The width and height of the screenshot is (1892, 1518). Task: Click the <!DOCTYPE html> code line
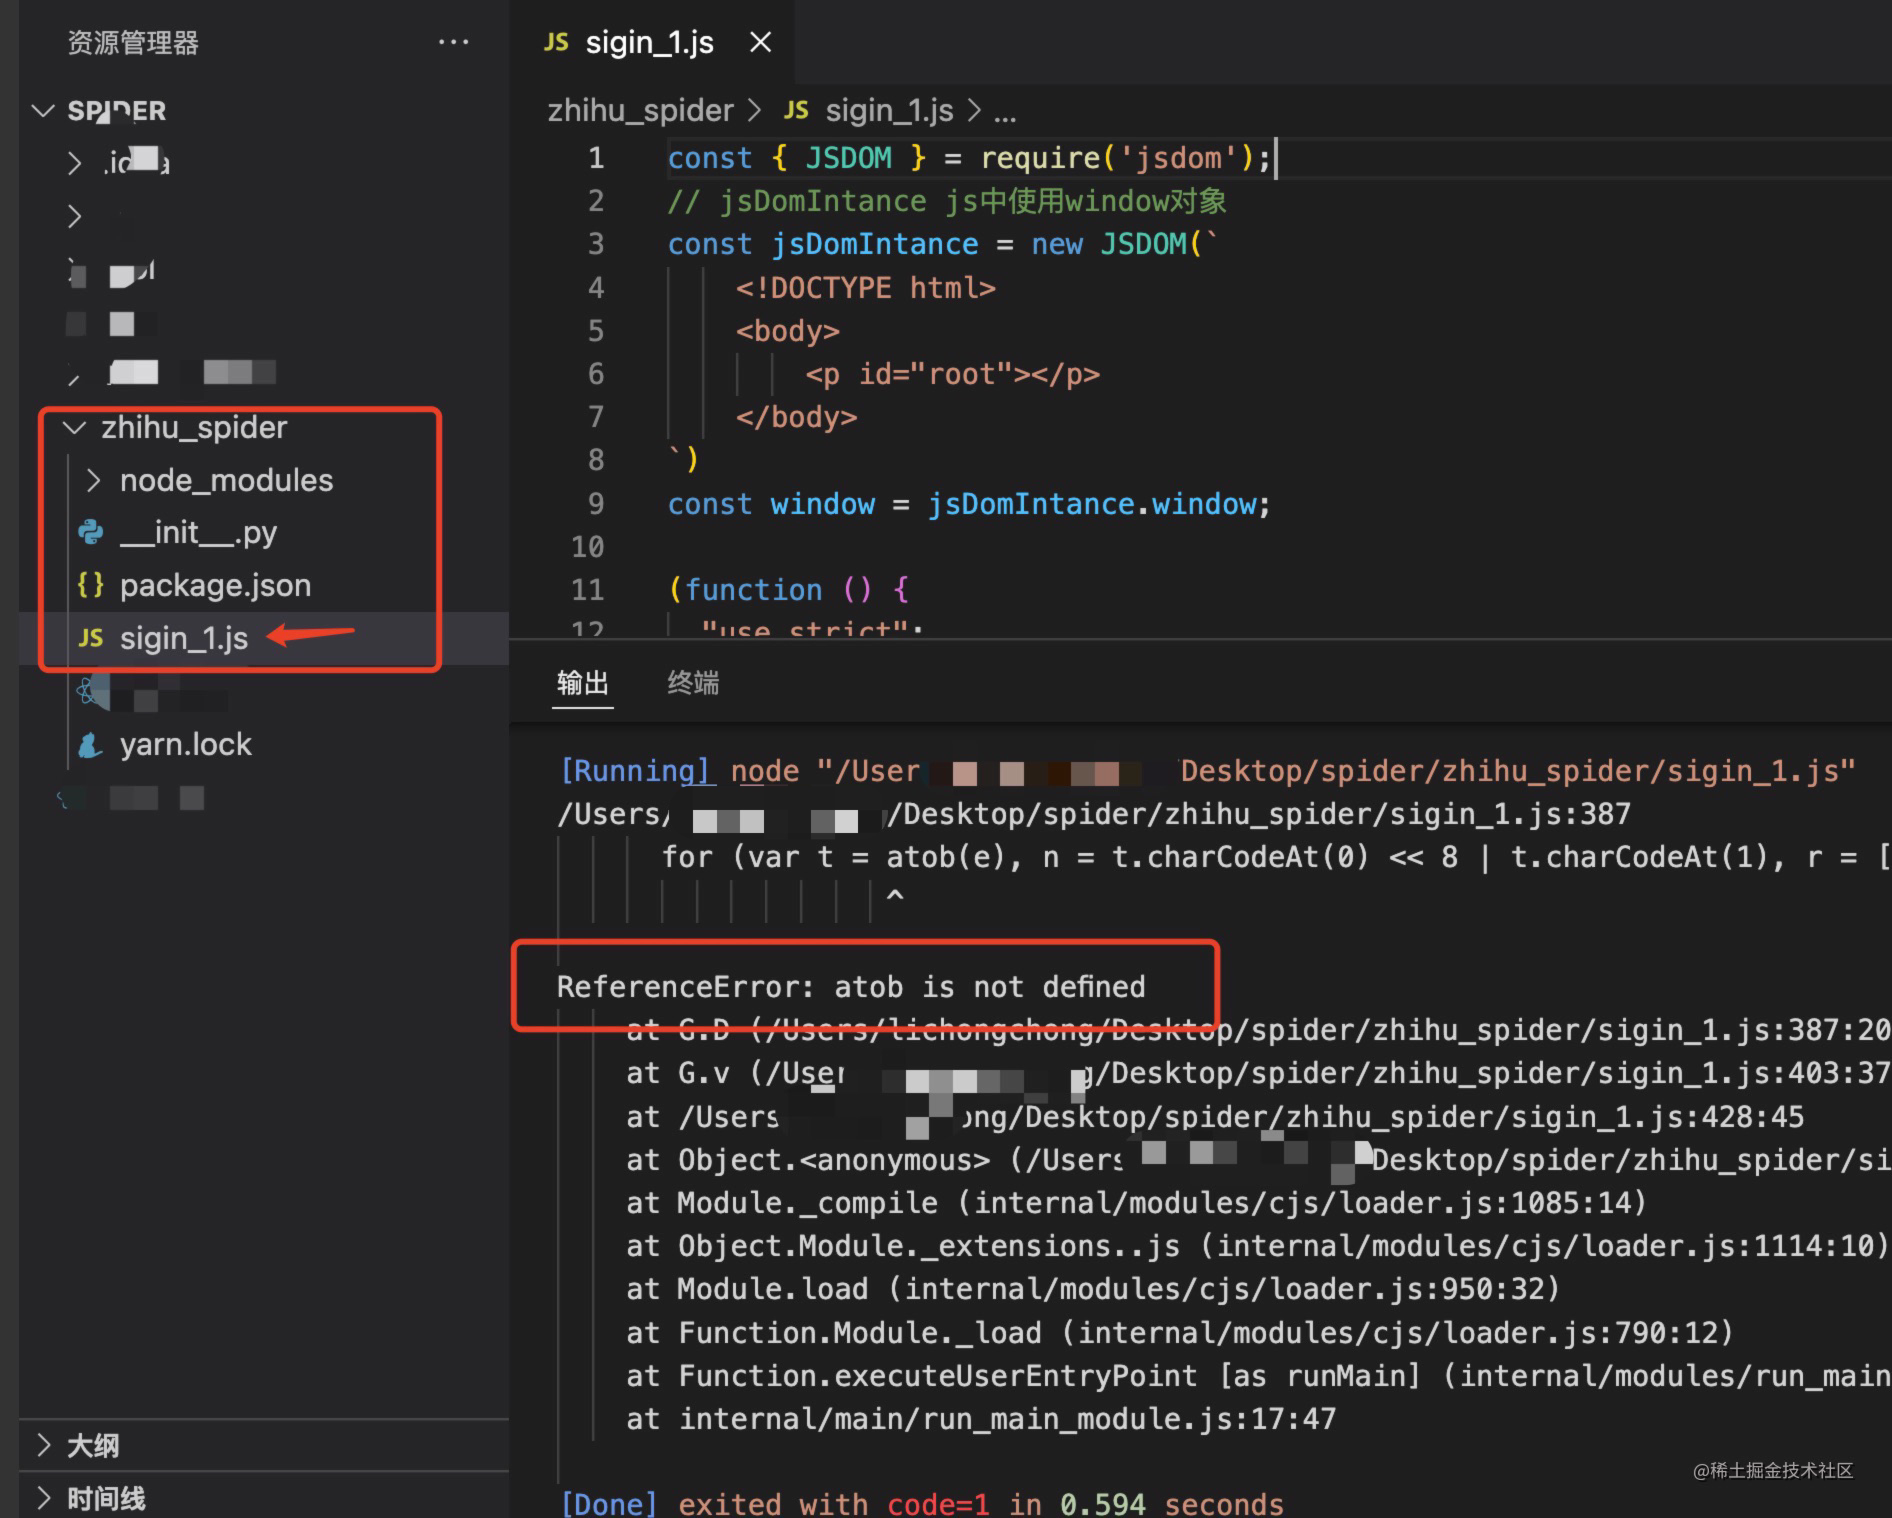click(866, 288)
